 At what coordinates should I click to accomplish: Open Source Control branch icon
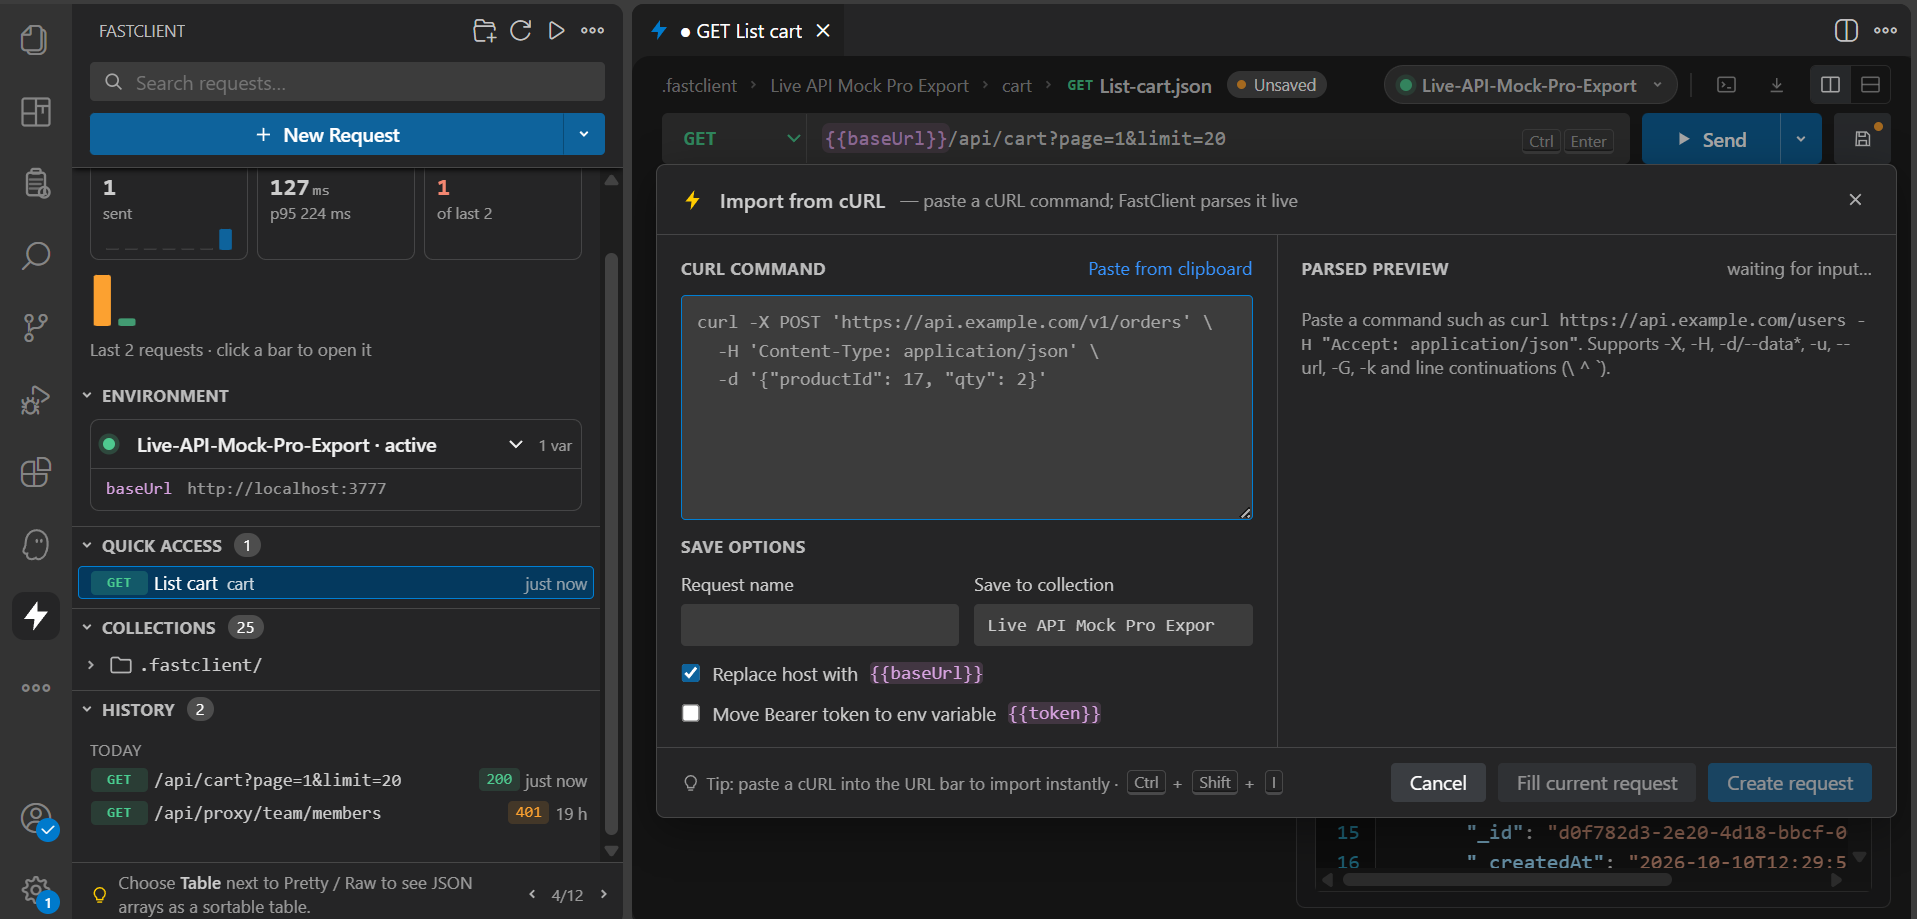35,327
